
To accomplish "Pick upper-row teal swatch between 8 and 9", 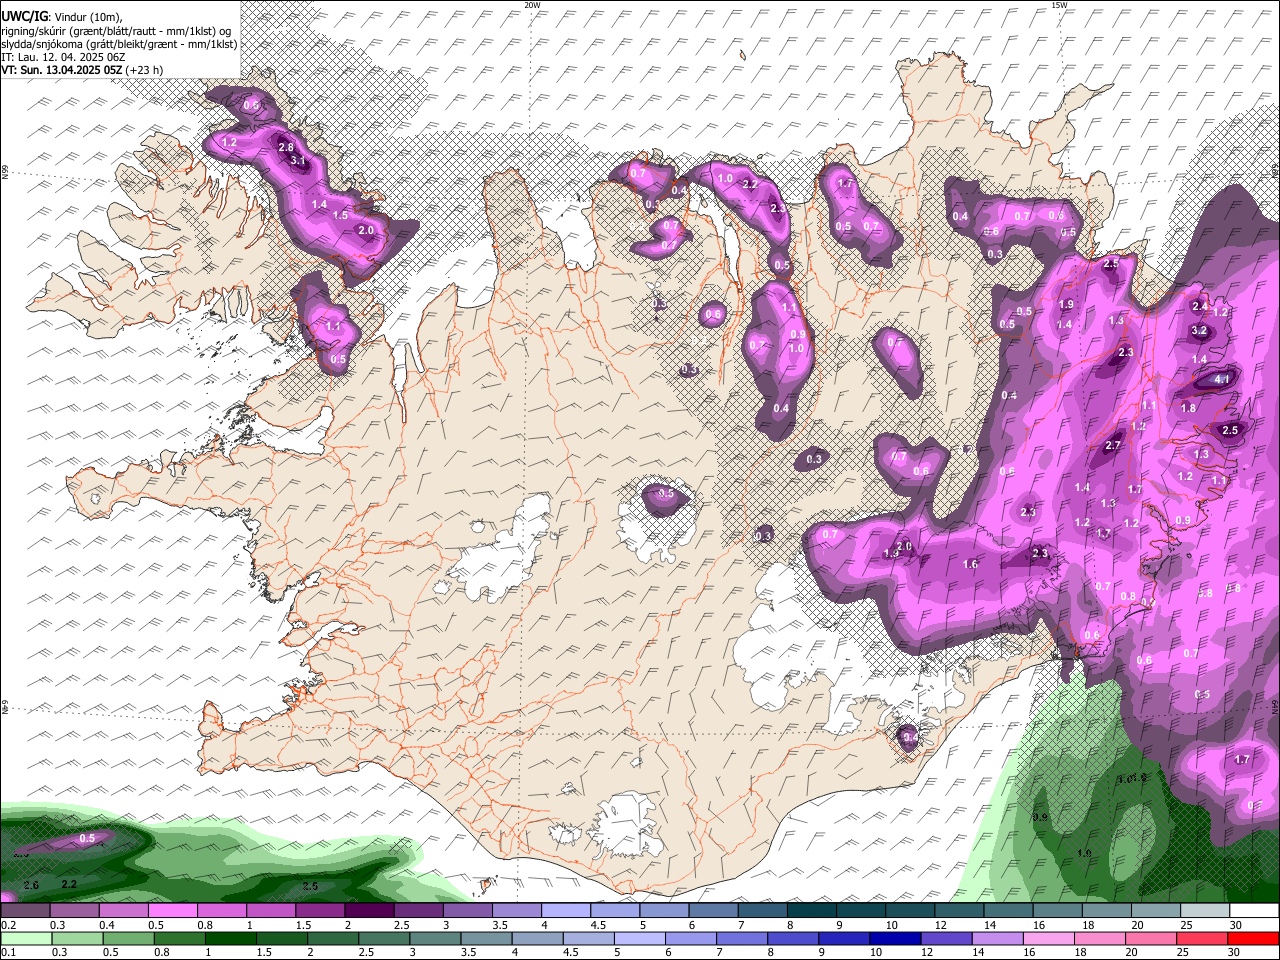I will [812, 910].
